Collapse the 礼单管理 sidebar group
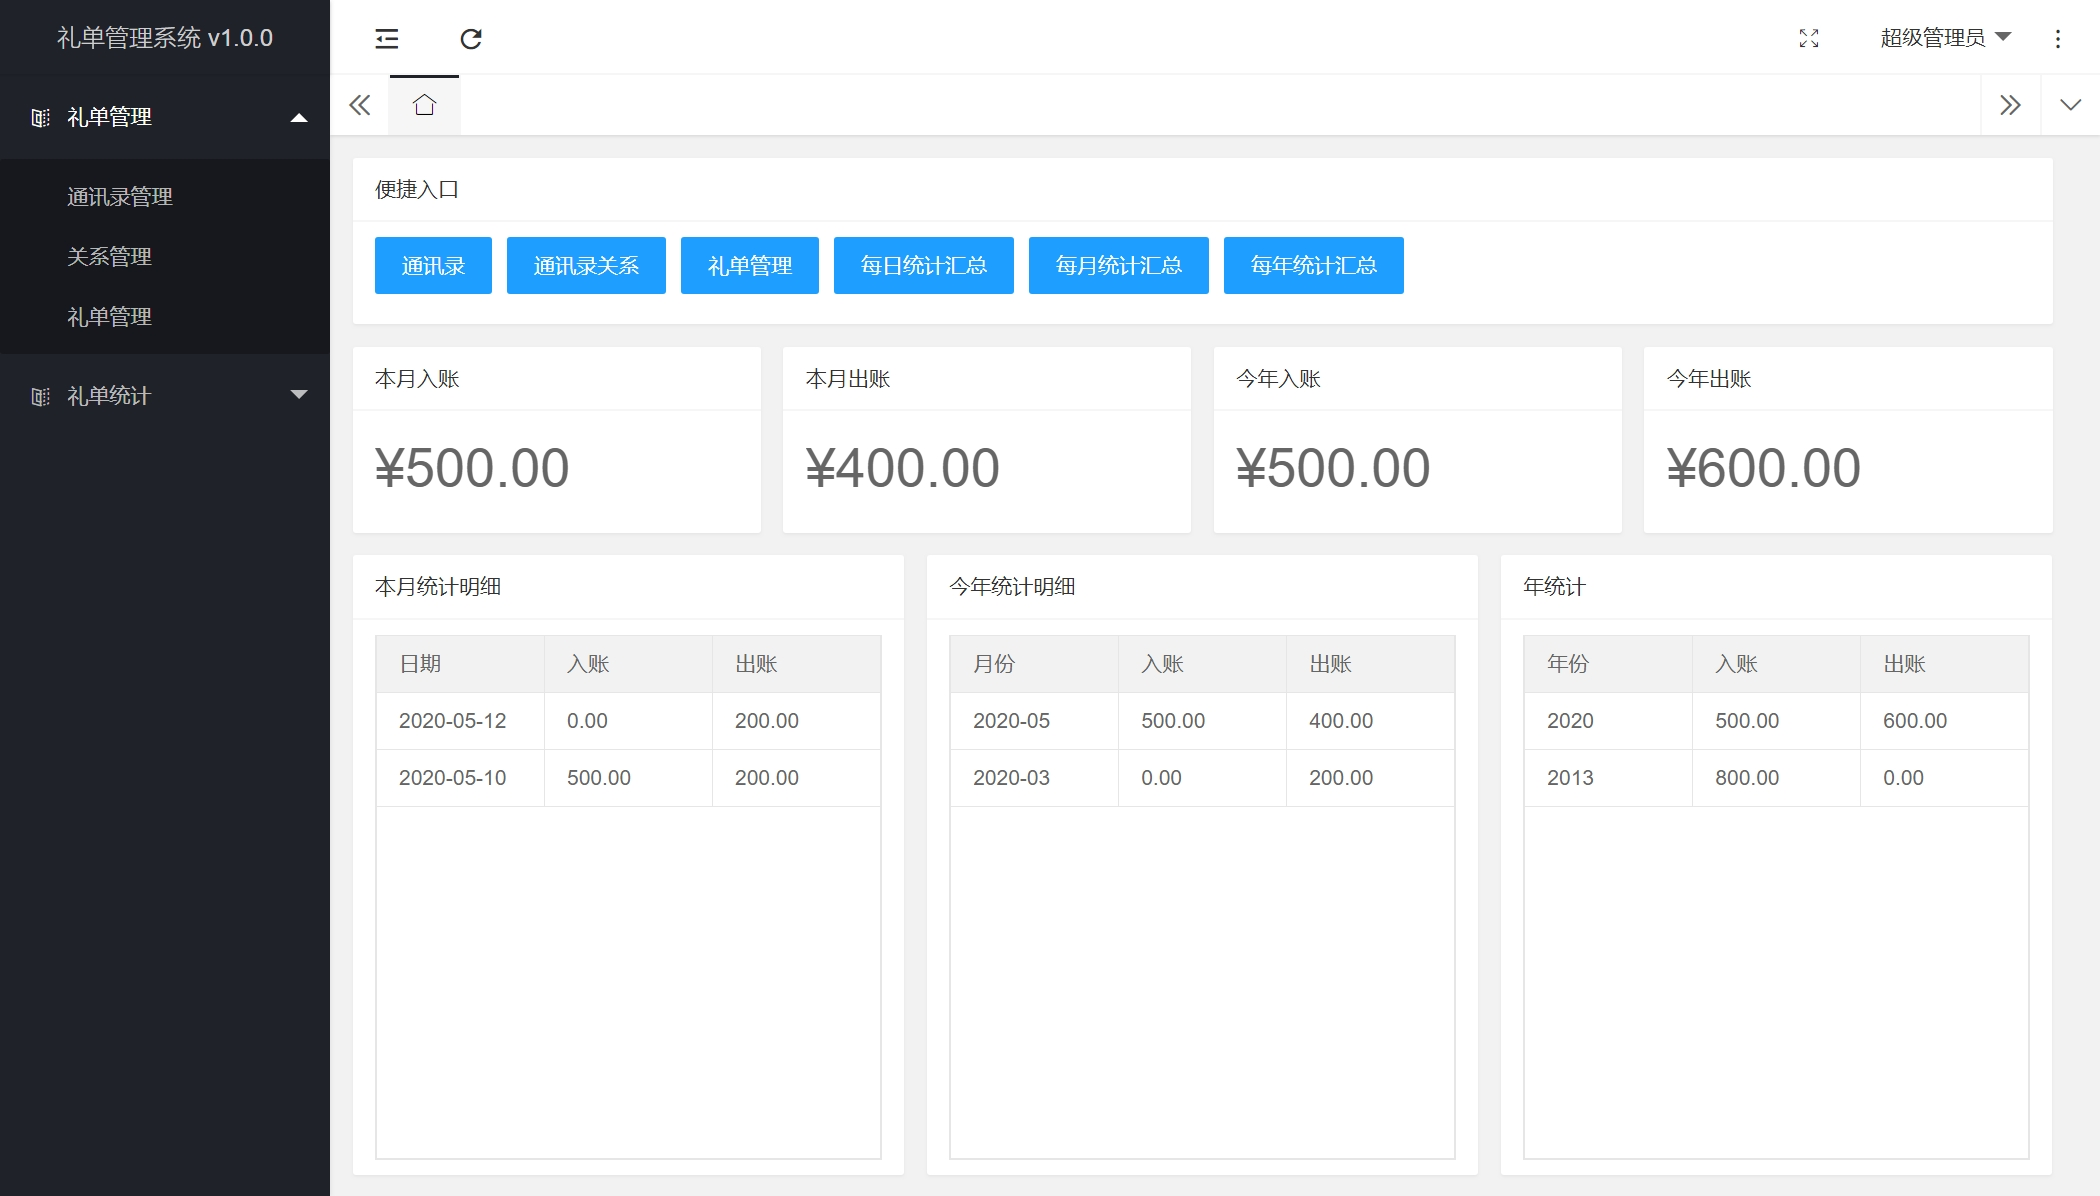 point(298,118)
